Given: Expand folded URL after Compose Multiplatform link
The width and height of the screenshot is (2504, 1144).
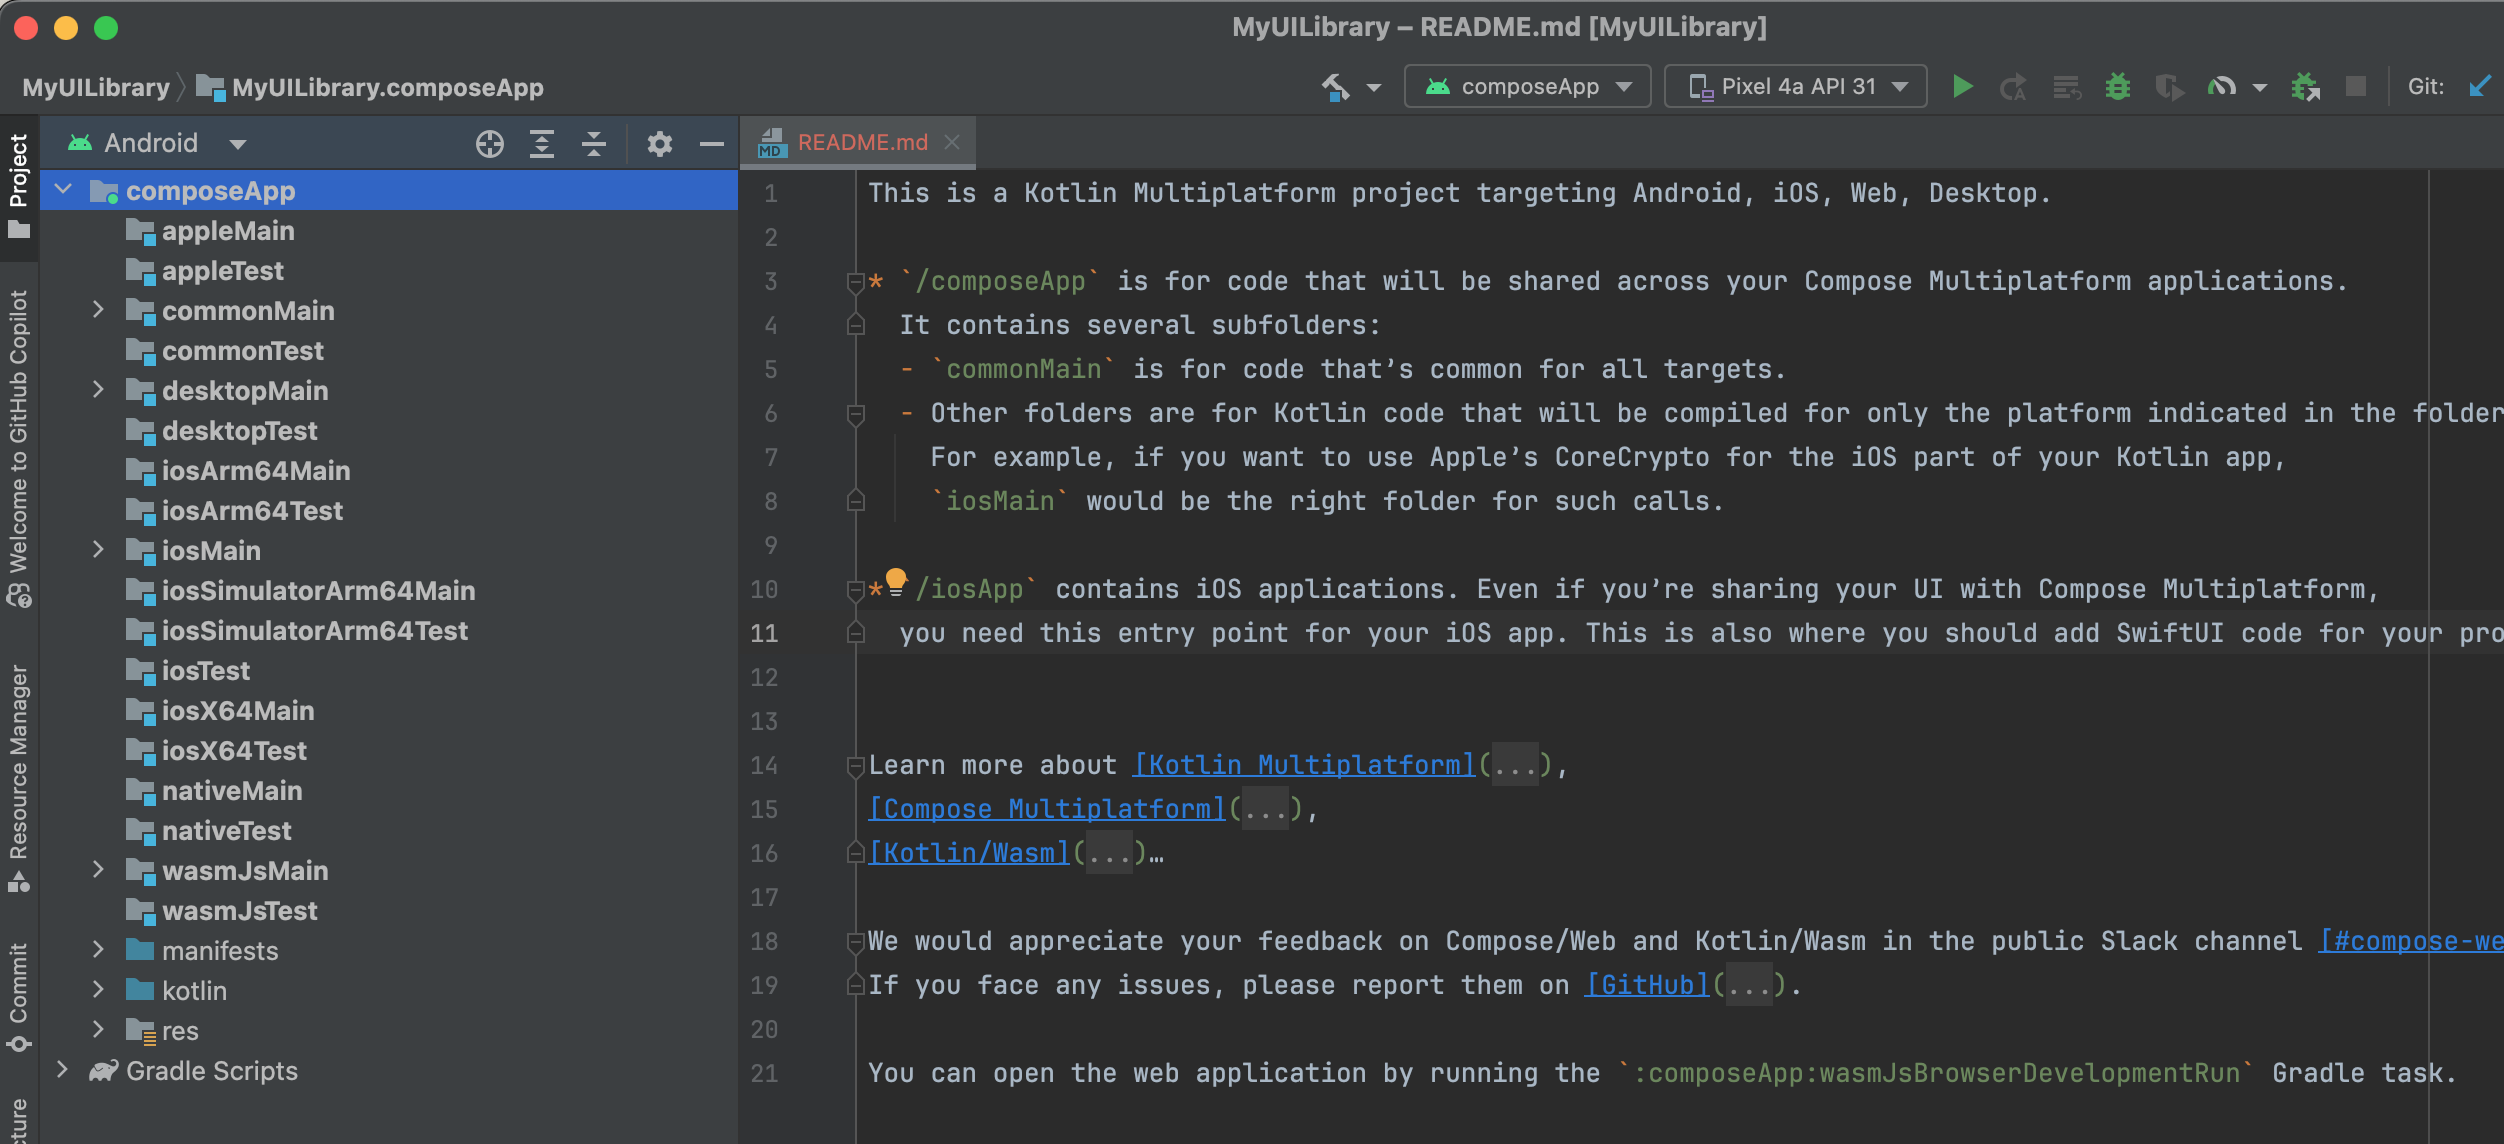Looking at the screenshot, I should 1266,810.
